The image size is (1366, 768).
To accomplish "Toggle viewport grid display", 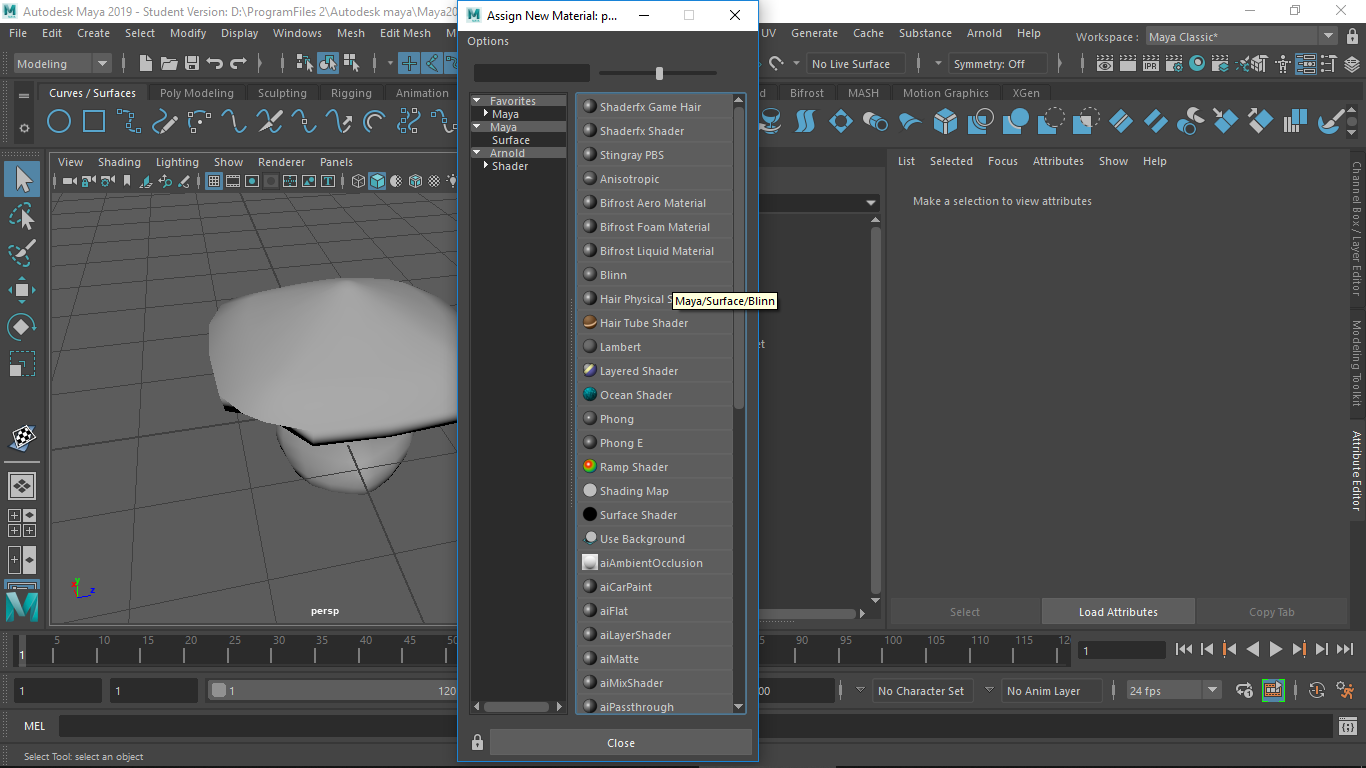I will point(213,181).
